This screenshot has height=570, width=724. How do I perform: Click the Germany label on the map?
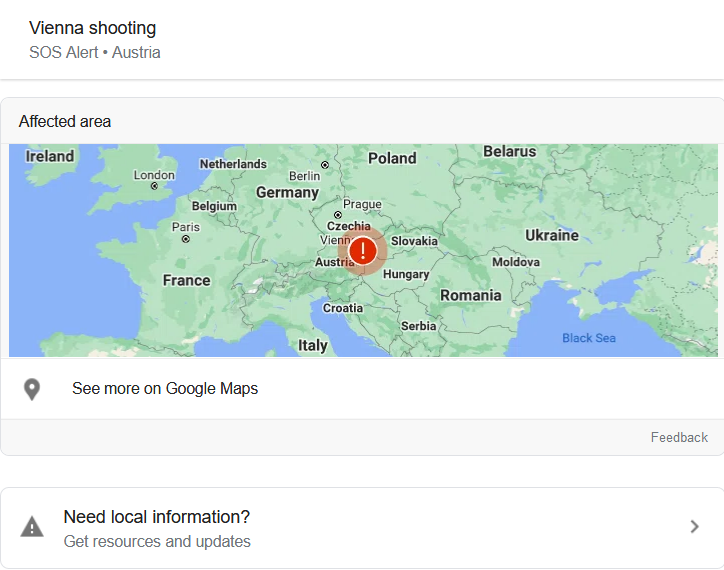tap(287, 192)
